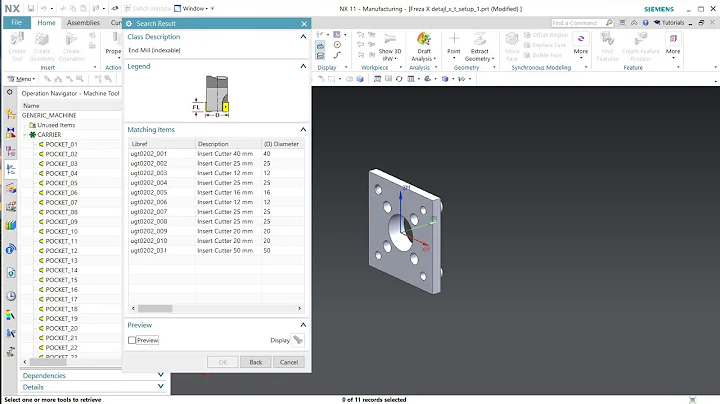The height and width of the screenshot is (404, 720).
Task: Select row ugt0202_009 in Matching Items
Action: (x=216, y=231)
